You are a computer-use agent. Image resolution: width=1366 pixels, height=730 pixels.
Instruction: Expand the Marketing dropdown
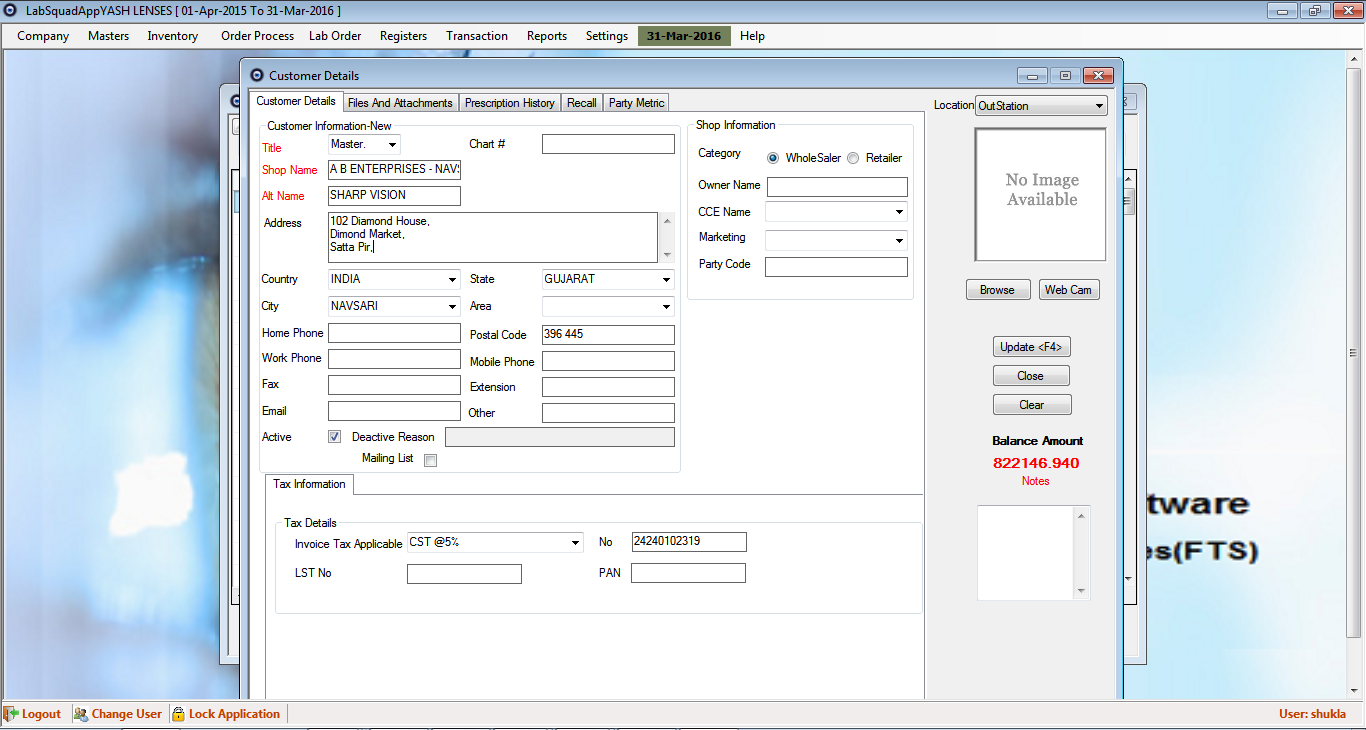(x=899, y=240)
